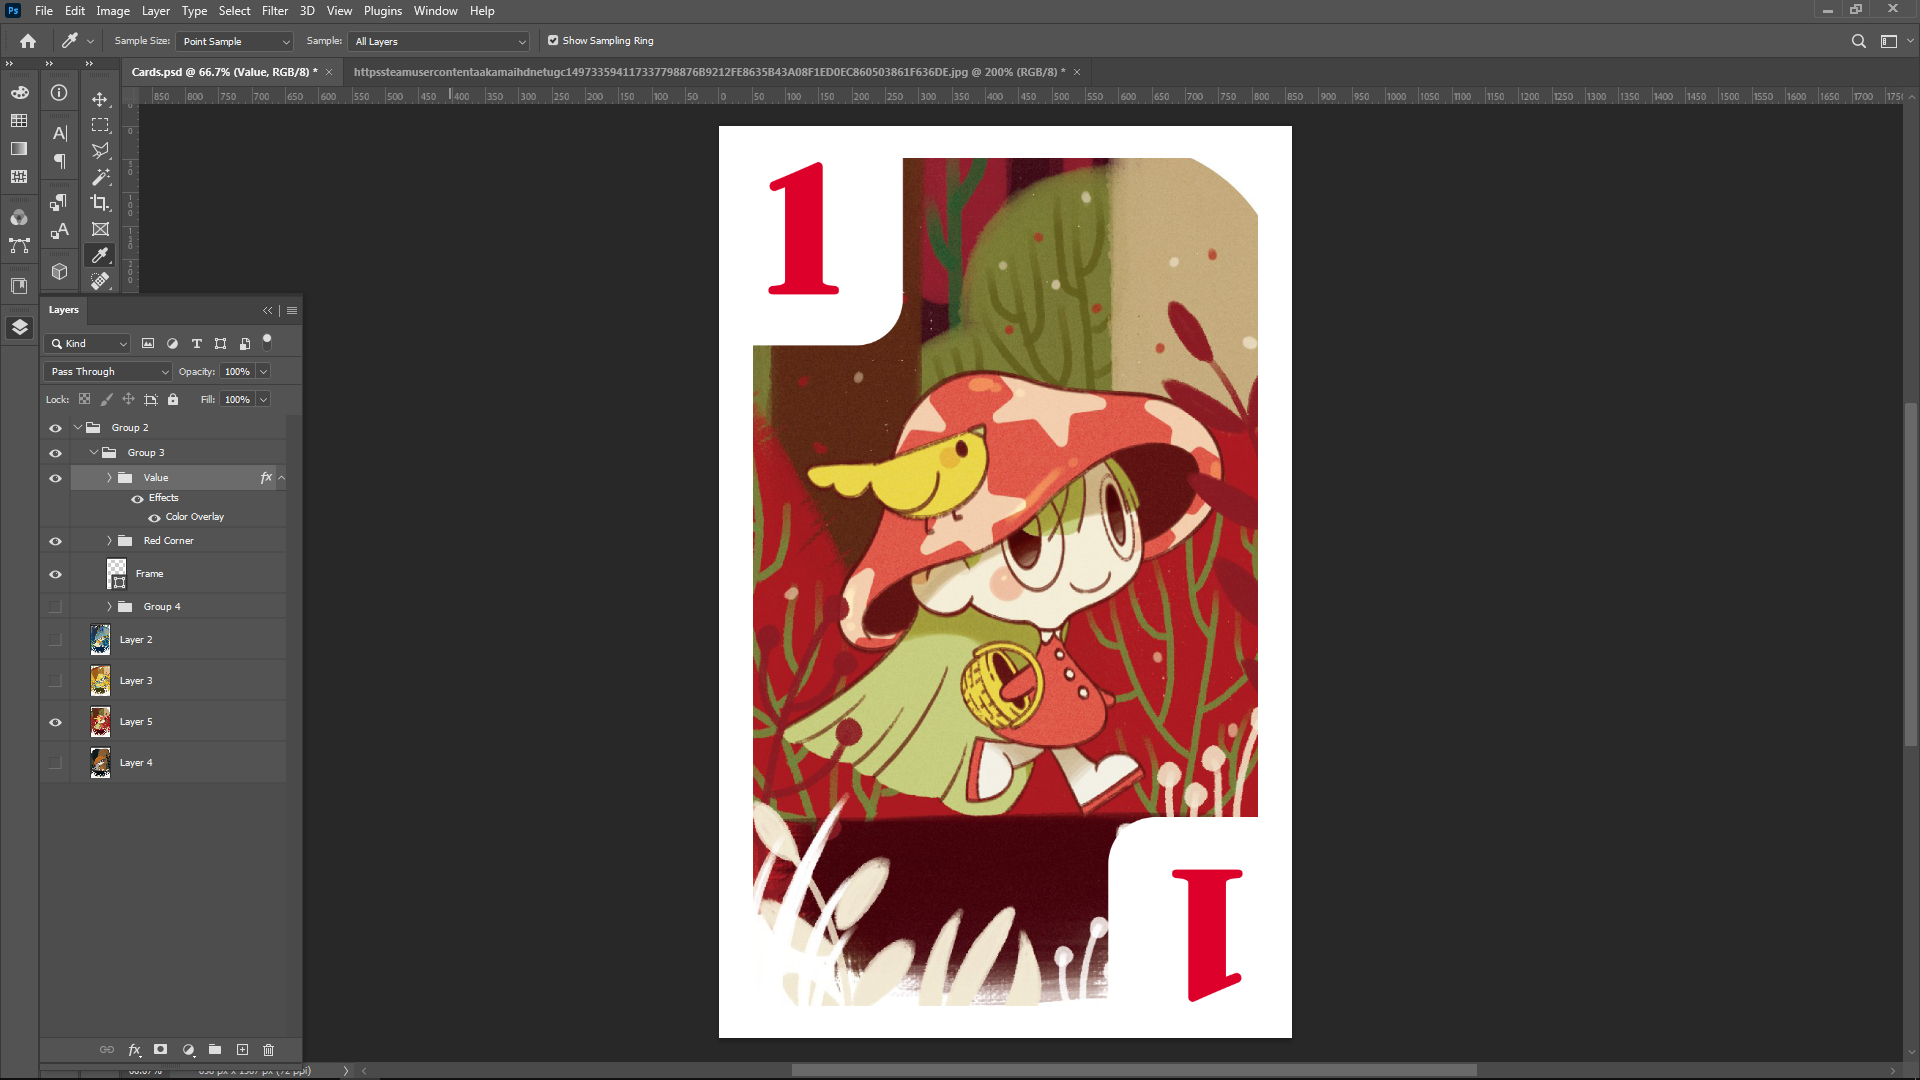Select the Spot Healing Brush tool
The width and height of the screenshot is (1920, 1080).
point(100,281)
